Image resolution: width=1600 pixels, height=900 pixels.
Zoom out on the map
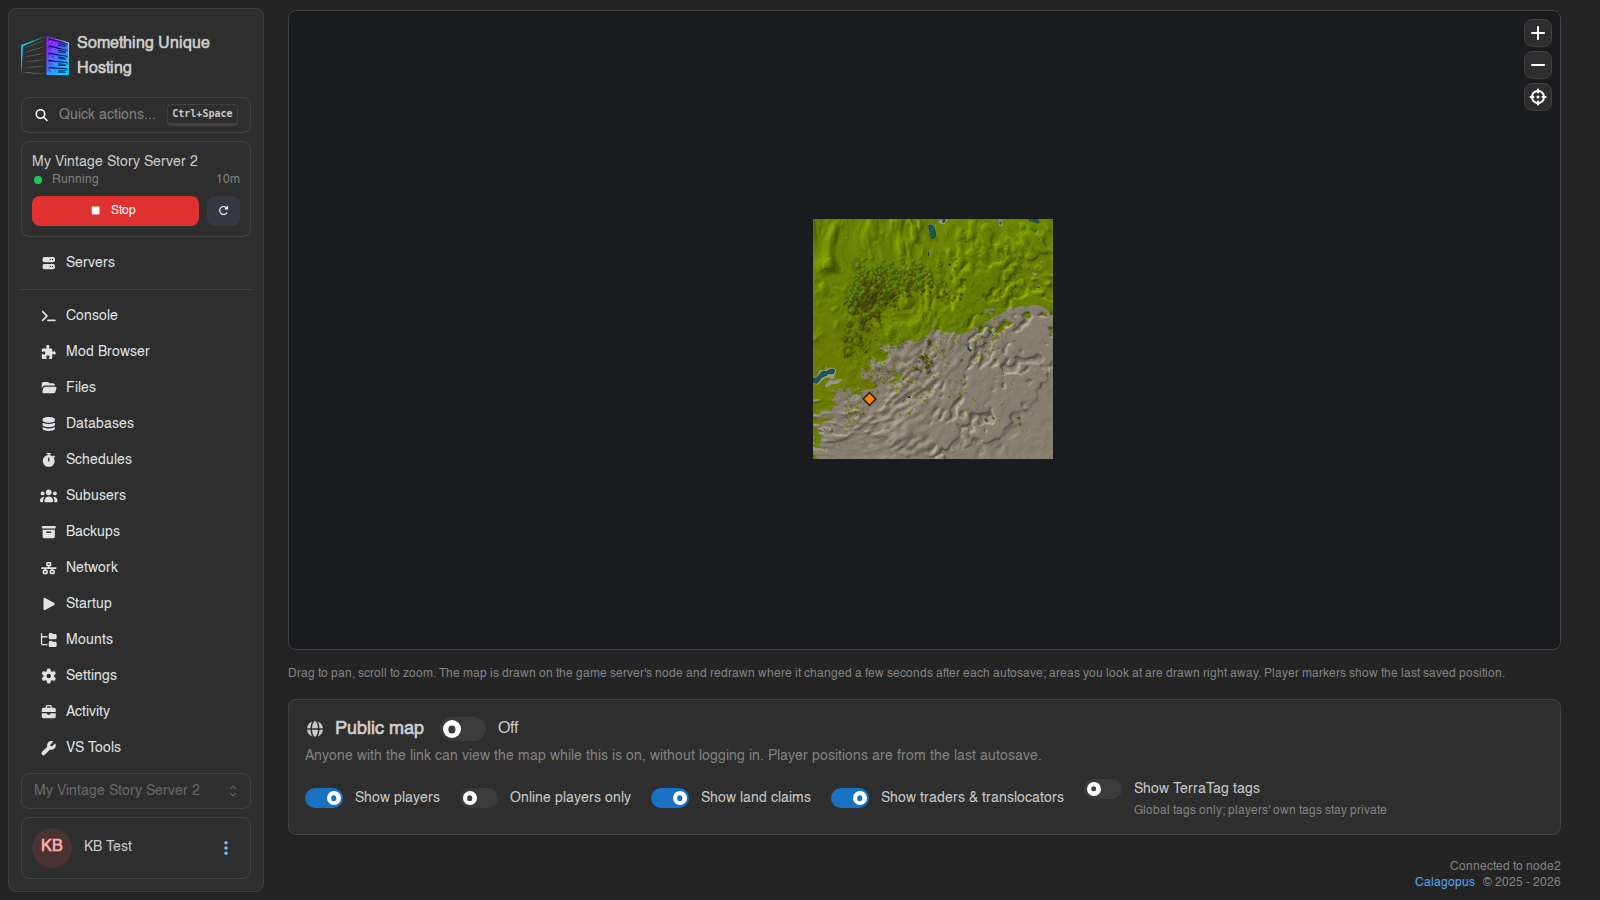[1538, 65]
